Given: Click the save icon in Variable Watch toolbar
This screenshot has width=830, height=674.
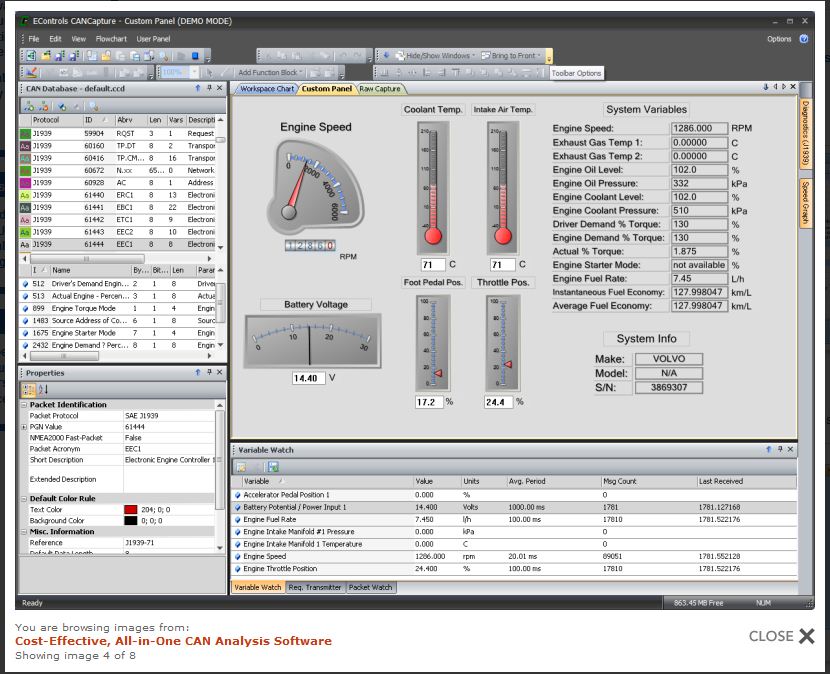Looking at the screenshot, I should coord(258,466).
